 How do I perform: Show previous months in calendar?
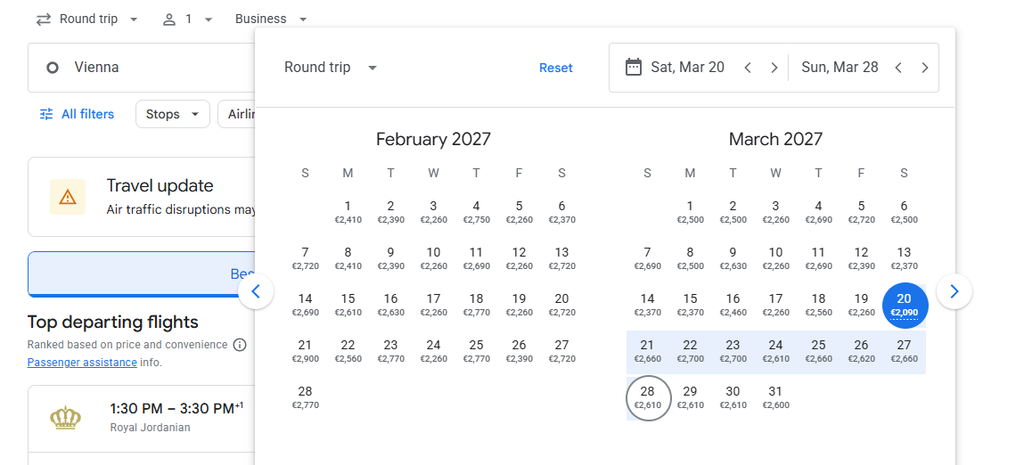[256, 291]
